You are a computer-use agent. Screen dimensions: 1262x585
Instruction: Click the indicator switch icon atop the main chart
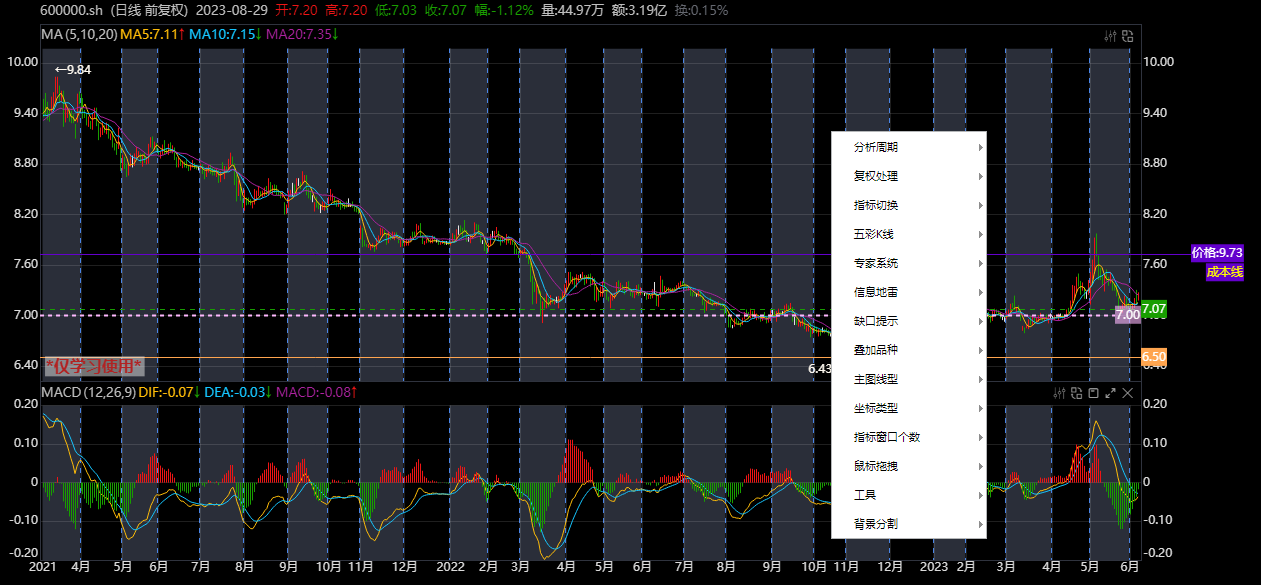pyautogui.click(x=1127, y=36)
